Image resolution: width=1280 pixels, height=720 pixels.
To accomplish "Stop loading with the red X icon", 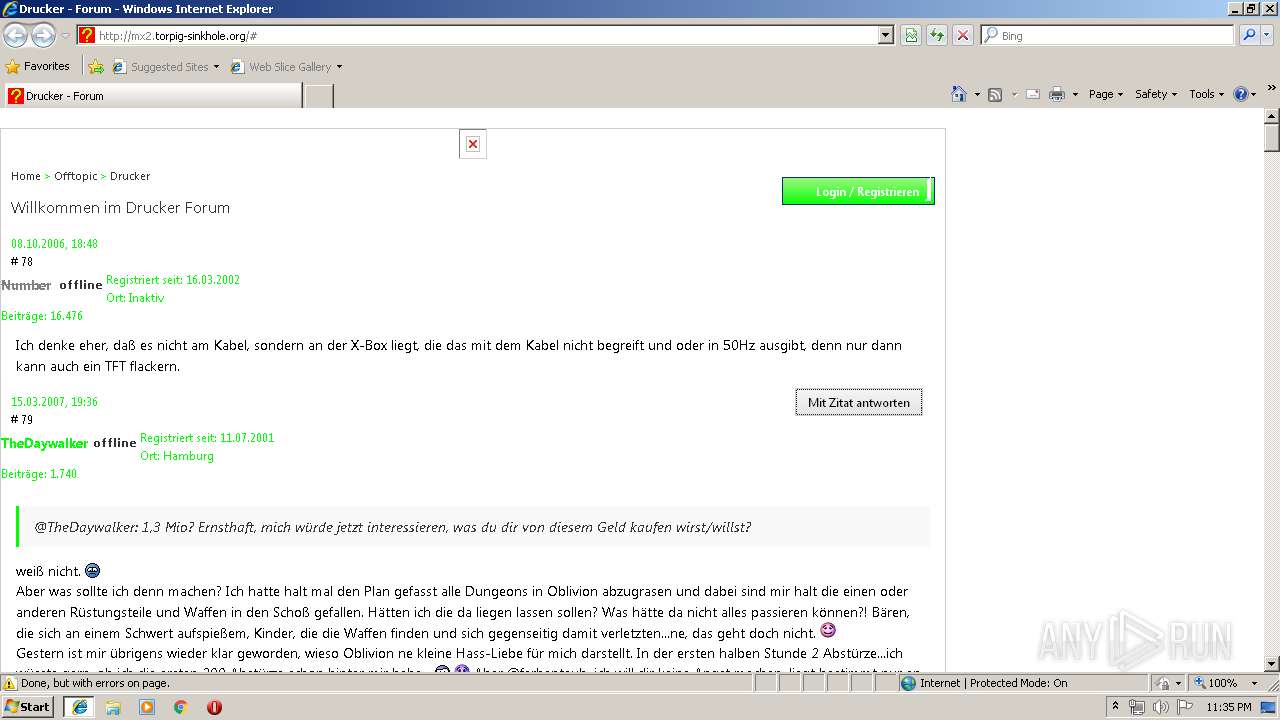I will point(962,35).
